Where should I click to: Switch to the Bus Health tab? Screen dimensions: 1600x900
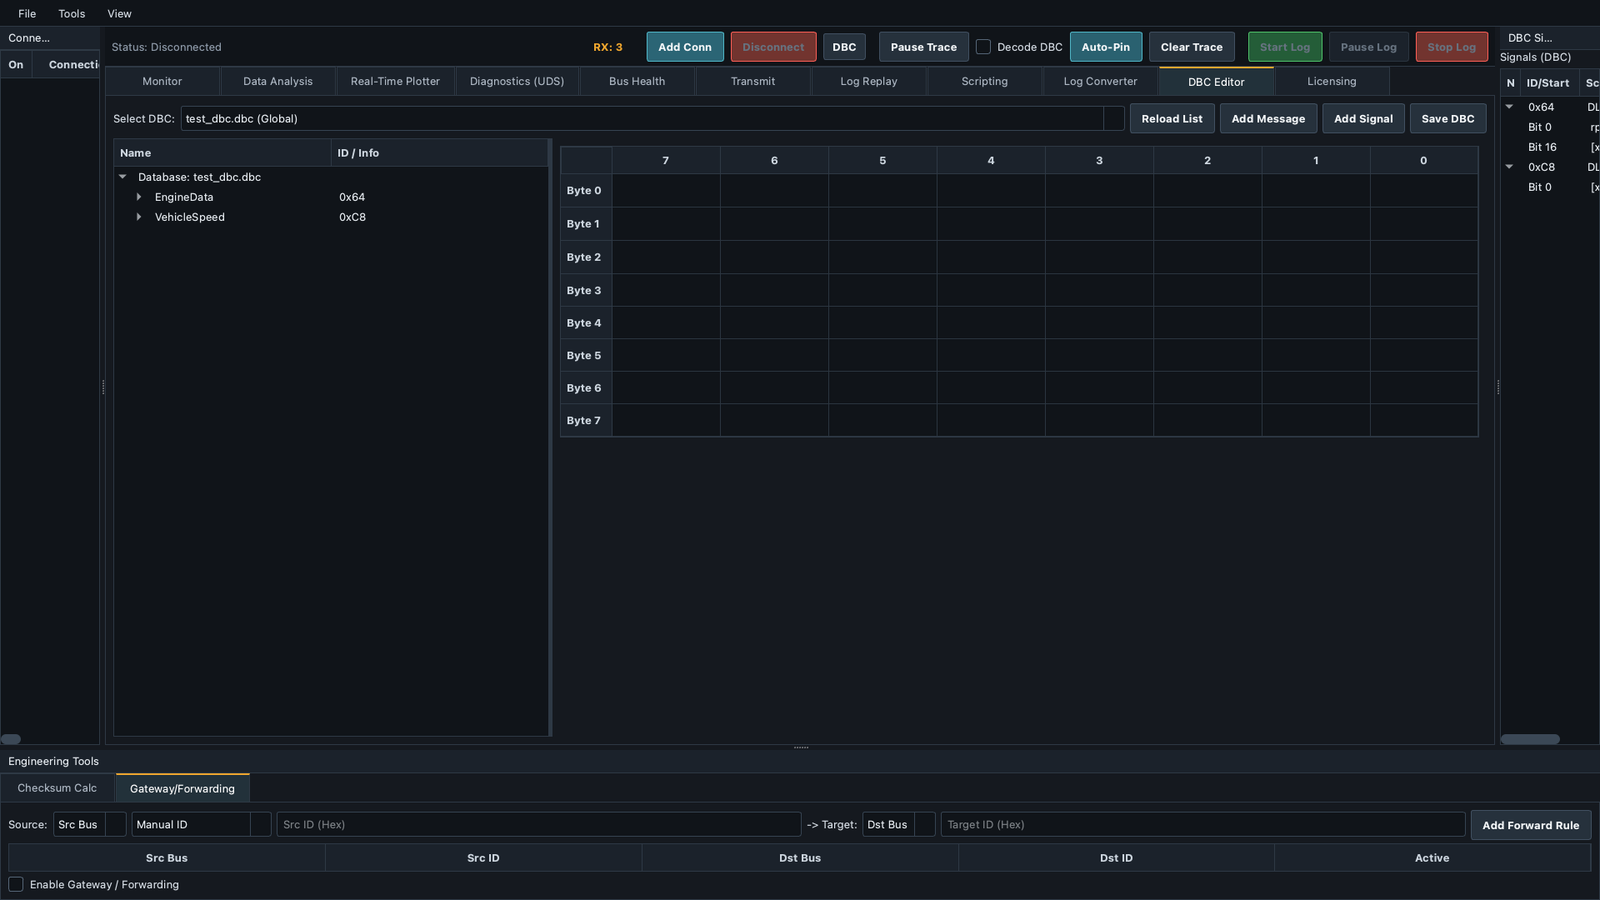637,81
